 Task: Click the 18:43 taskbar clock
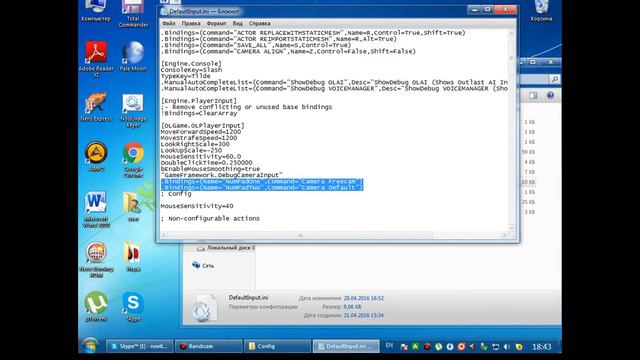(542, 347)
